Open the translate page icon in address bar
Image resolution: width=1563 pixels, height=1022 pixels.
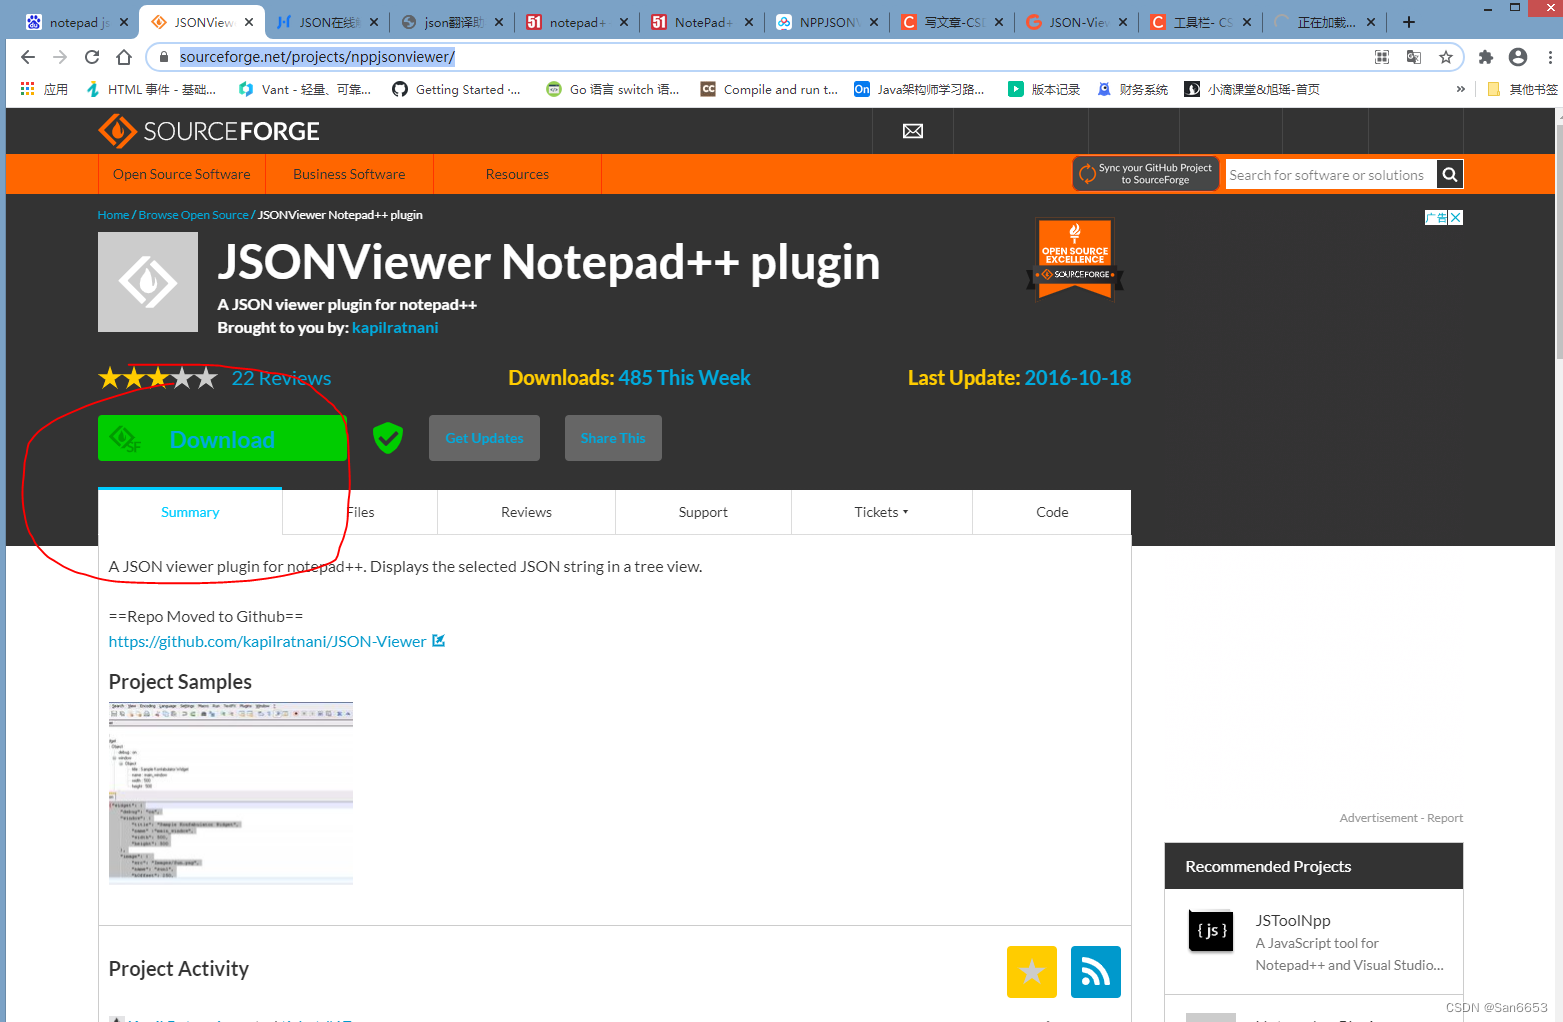(x=1414, y=57)
